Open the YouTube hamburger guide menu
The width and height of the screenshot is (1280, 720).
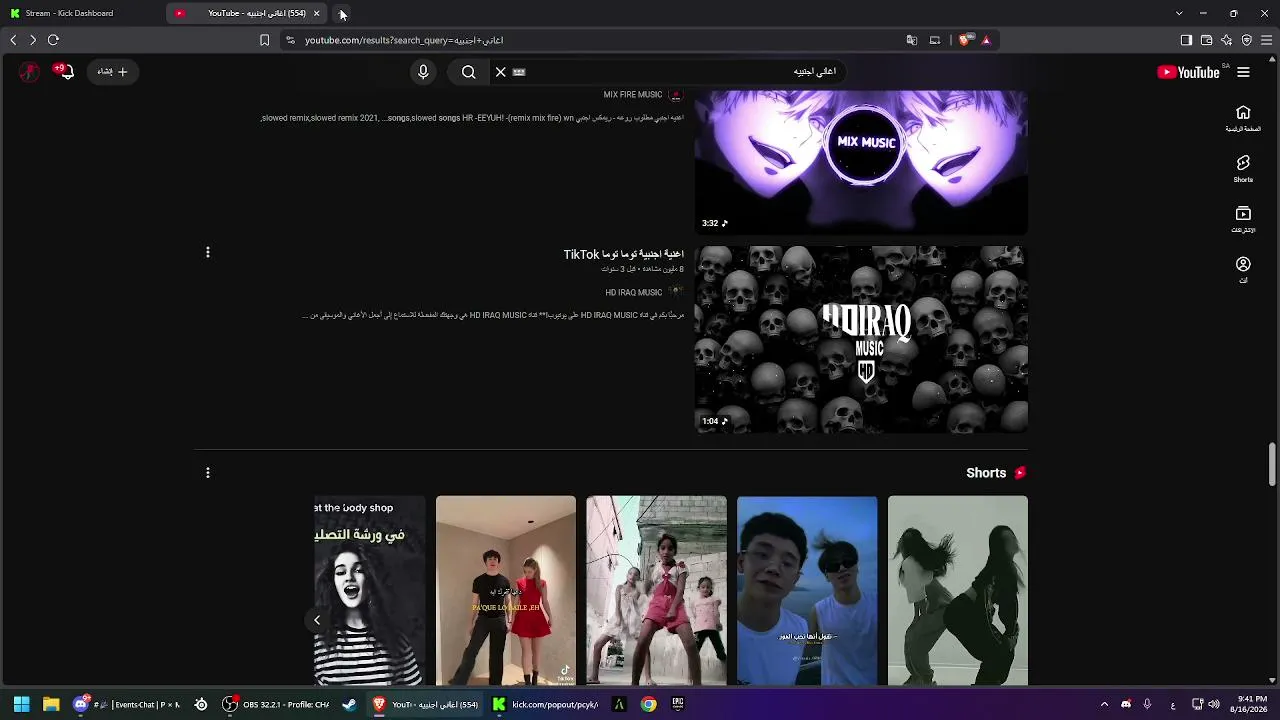pyautogui.click(x=1243, y=72)
